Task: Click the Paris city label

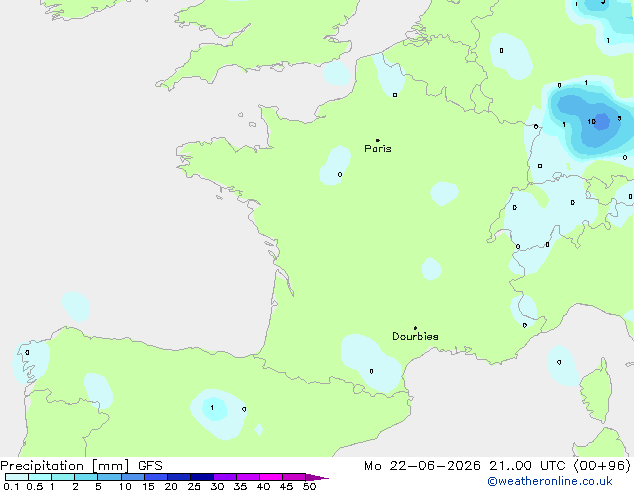Action: coord(378,149)
